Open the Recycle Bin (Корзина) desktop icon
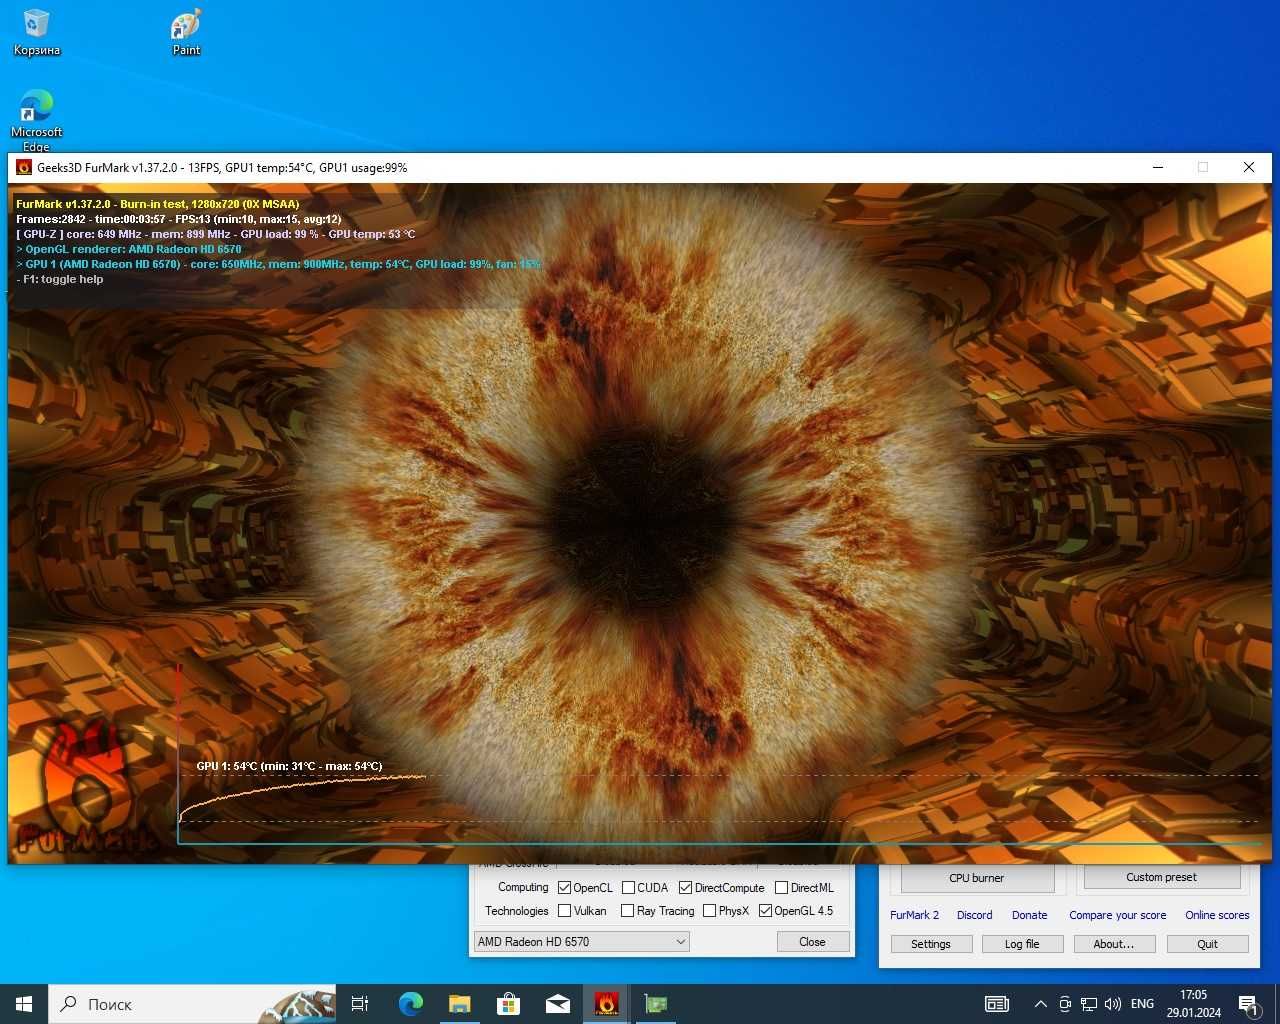 [x=36, y=33]
